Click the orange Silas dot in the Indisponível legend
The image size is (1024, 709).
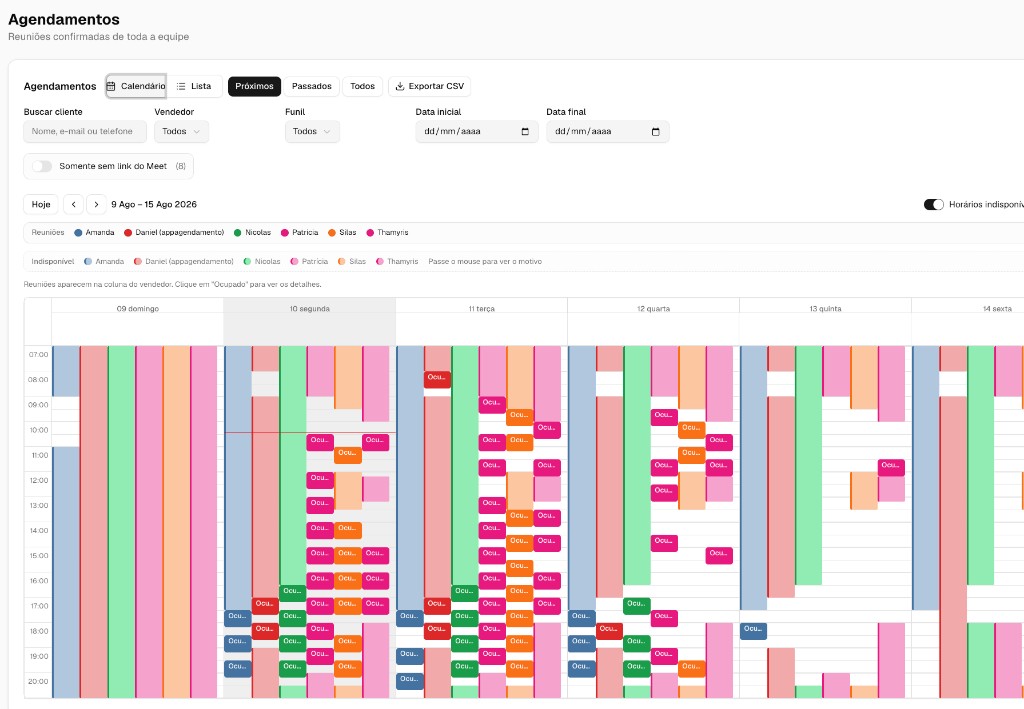342,262
